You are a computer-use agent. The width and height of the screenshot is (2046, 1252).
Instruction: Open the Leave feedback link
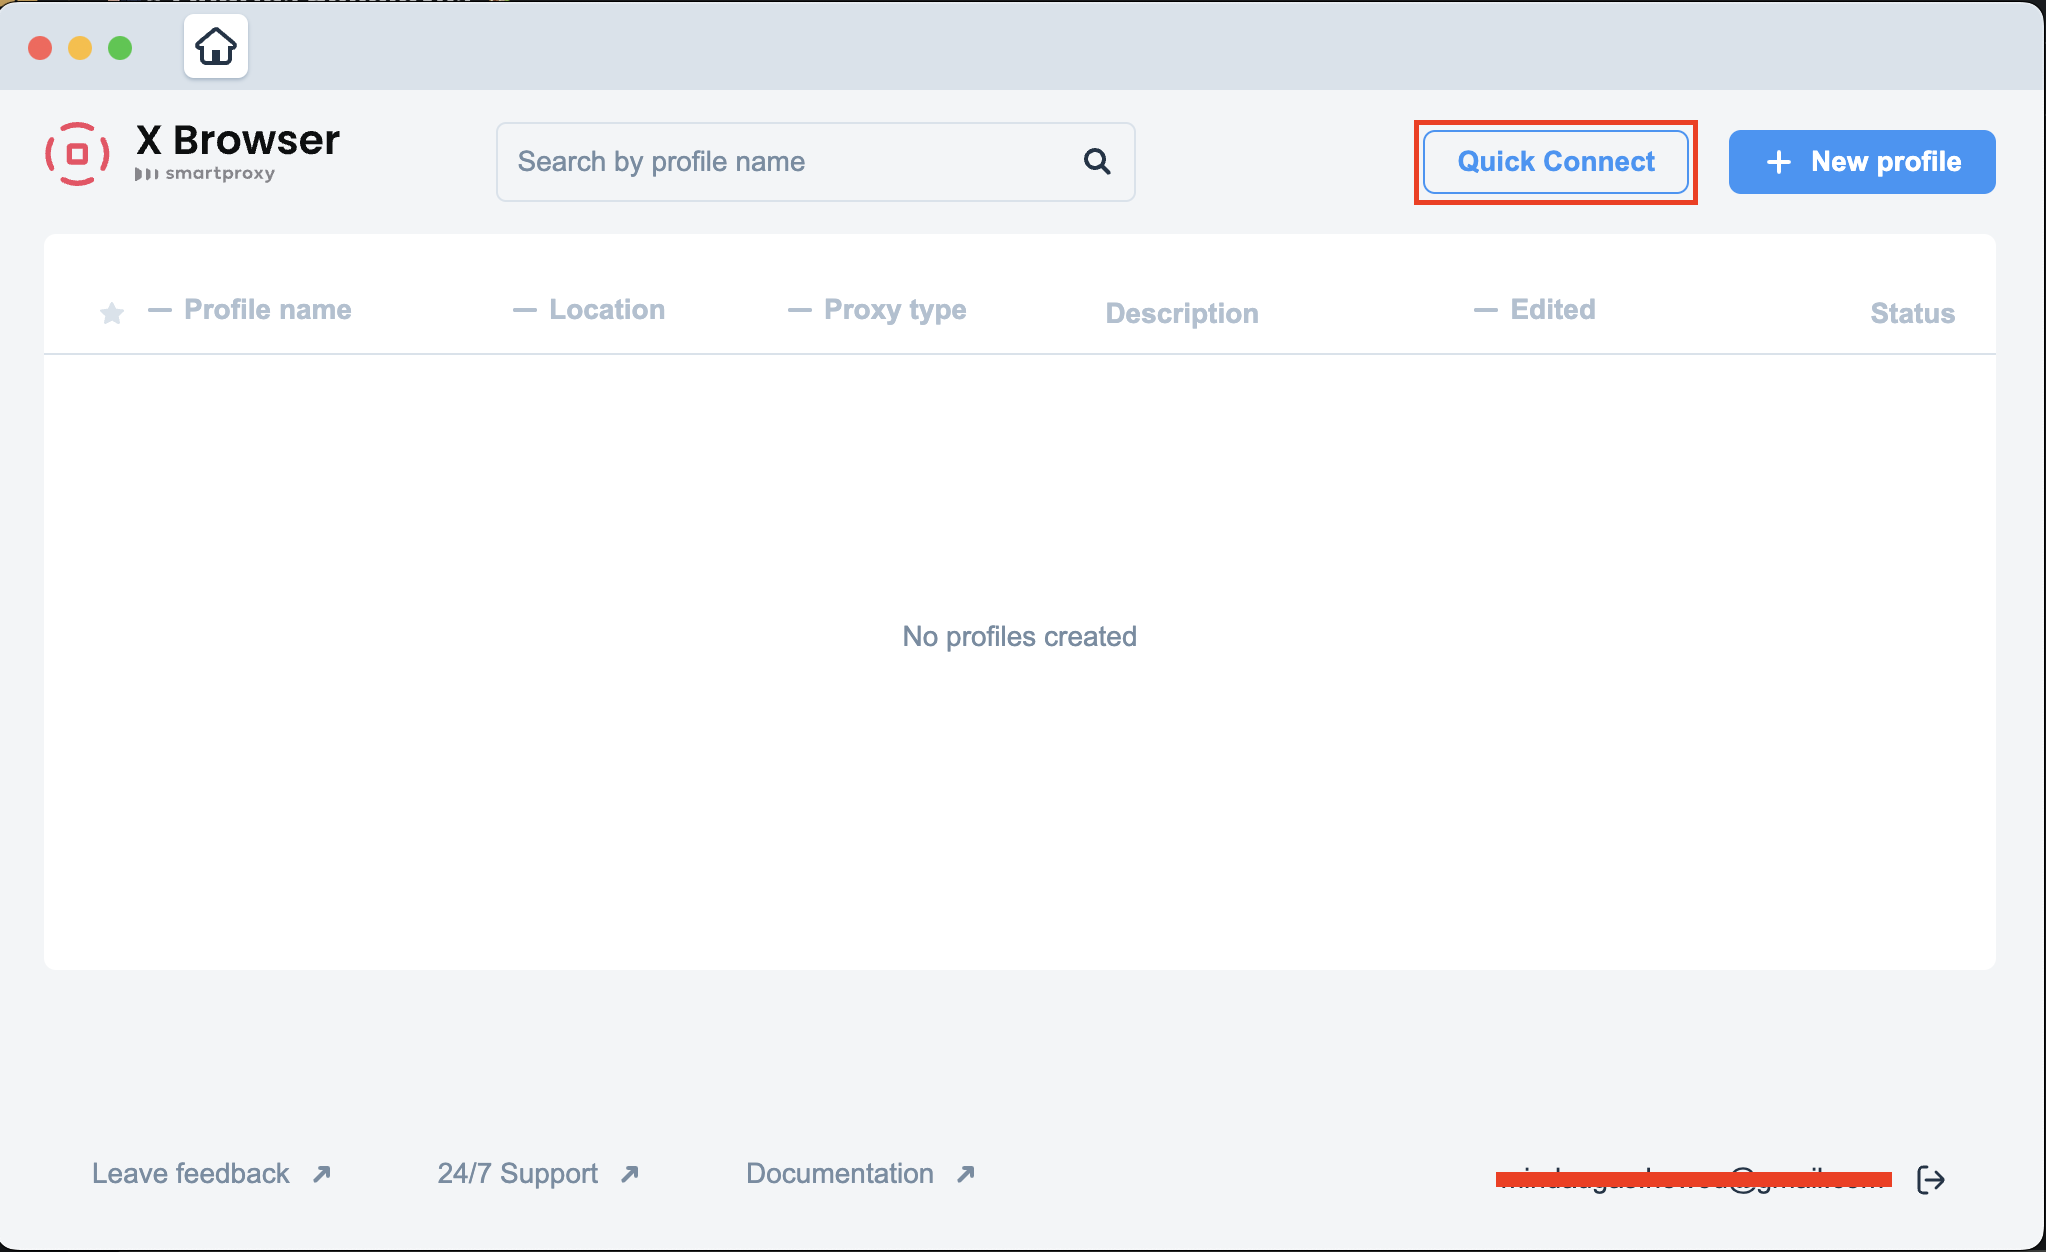coord(191,1174)
